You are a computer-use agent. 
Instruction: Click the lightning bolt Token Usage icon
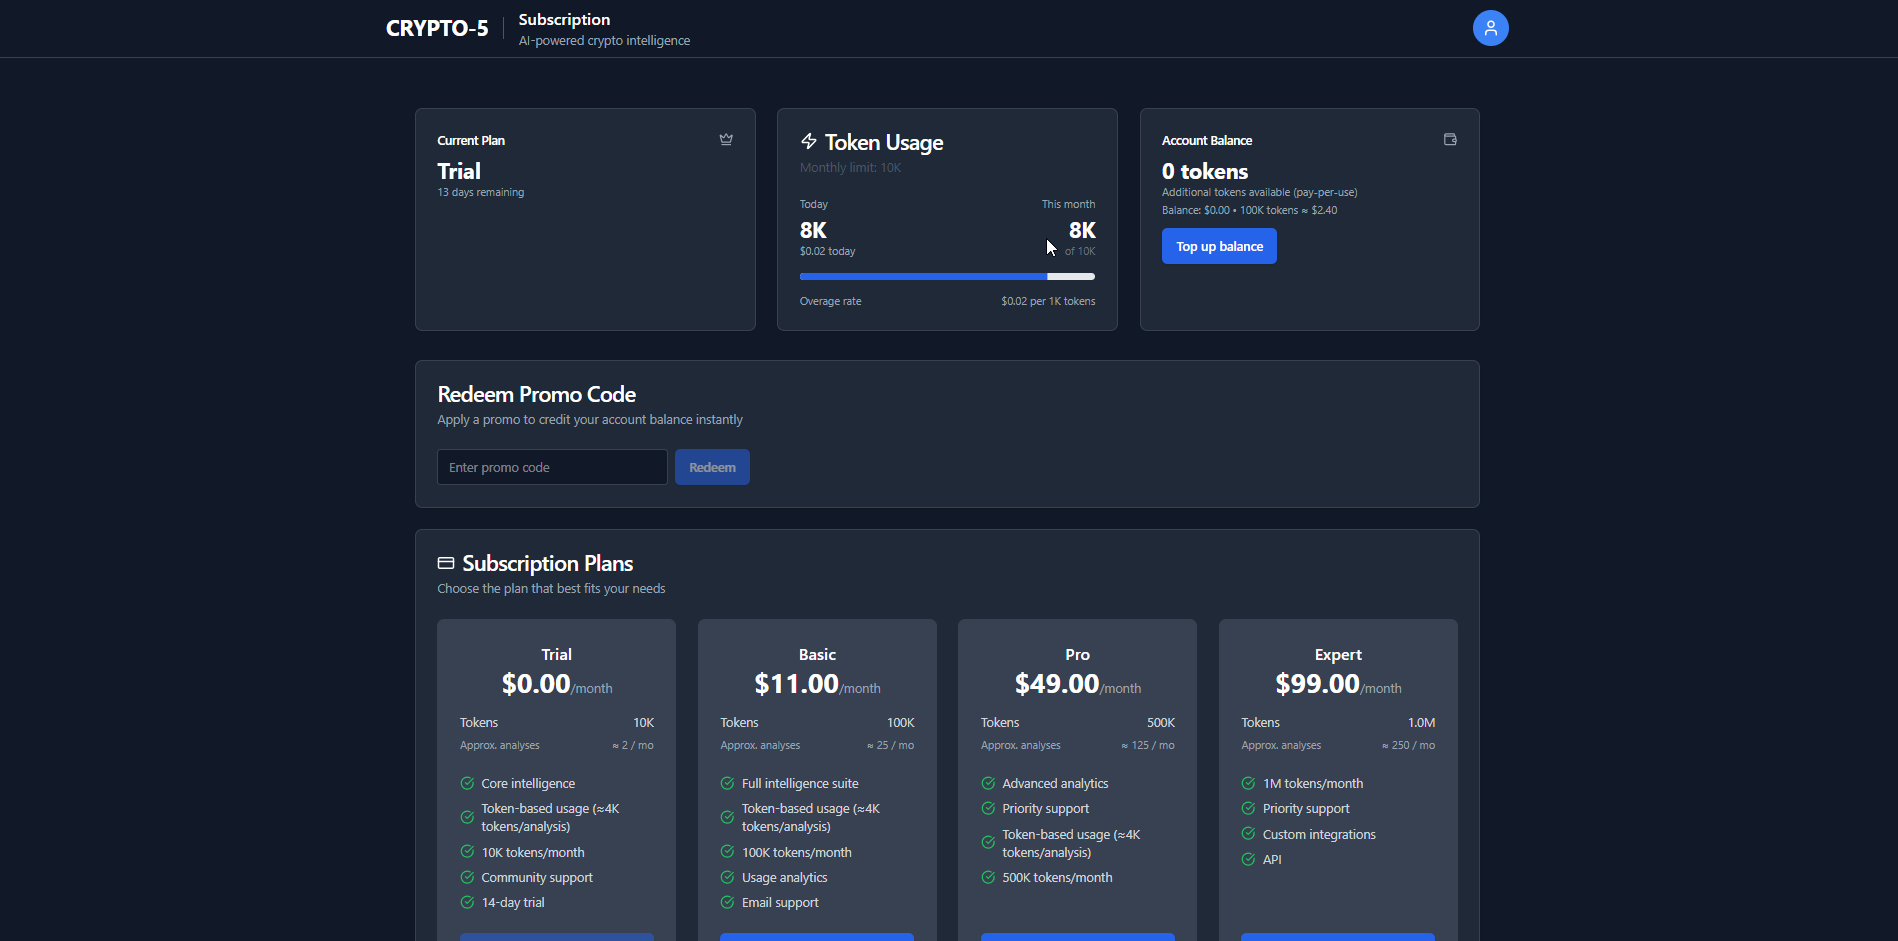809,141
